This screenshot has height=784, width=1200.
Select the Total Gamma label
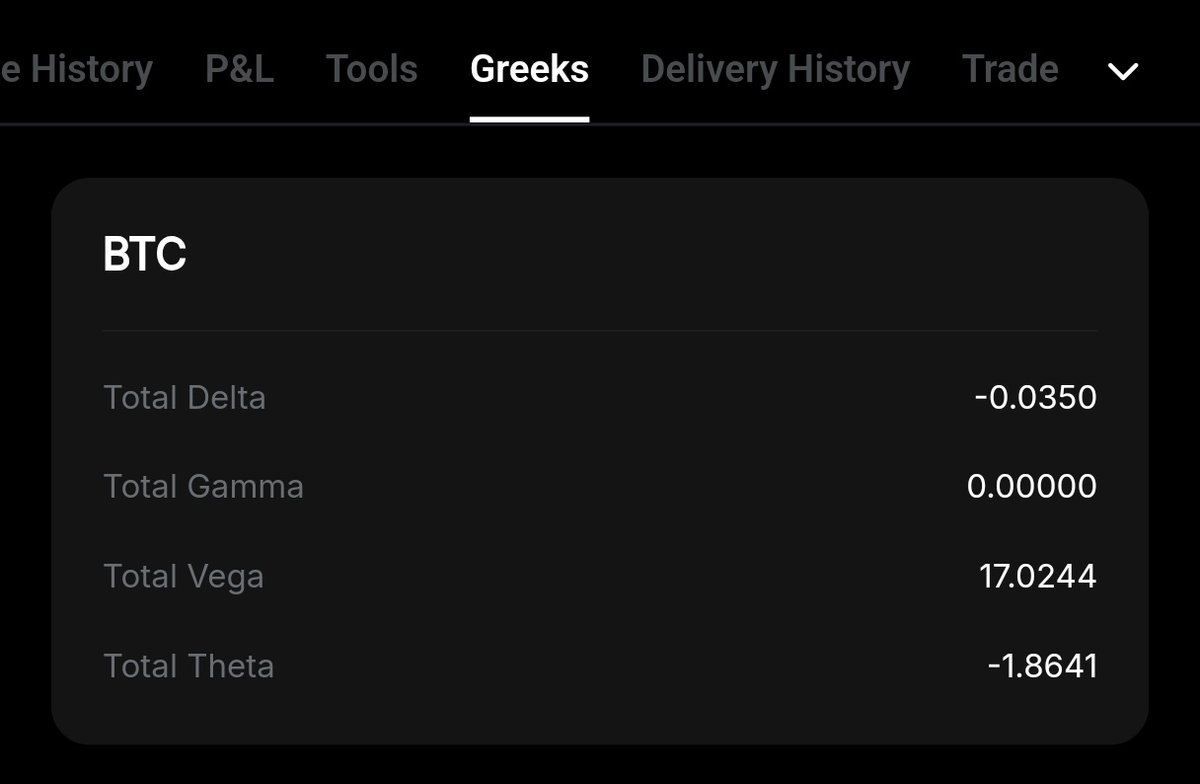coord(203,487)
